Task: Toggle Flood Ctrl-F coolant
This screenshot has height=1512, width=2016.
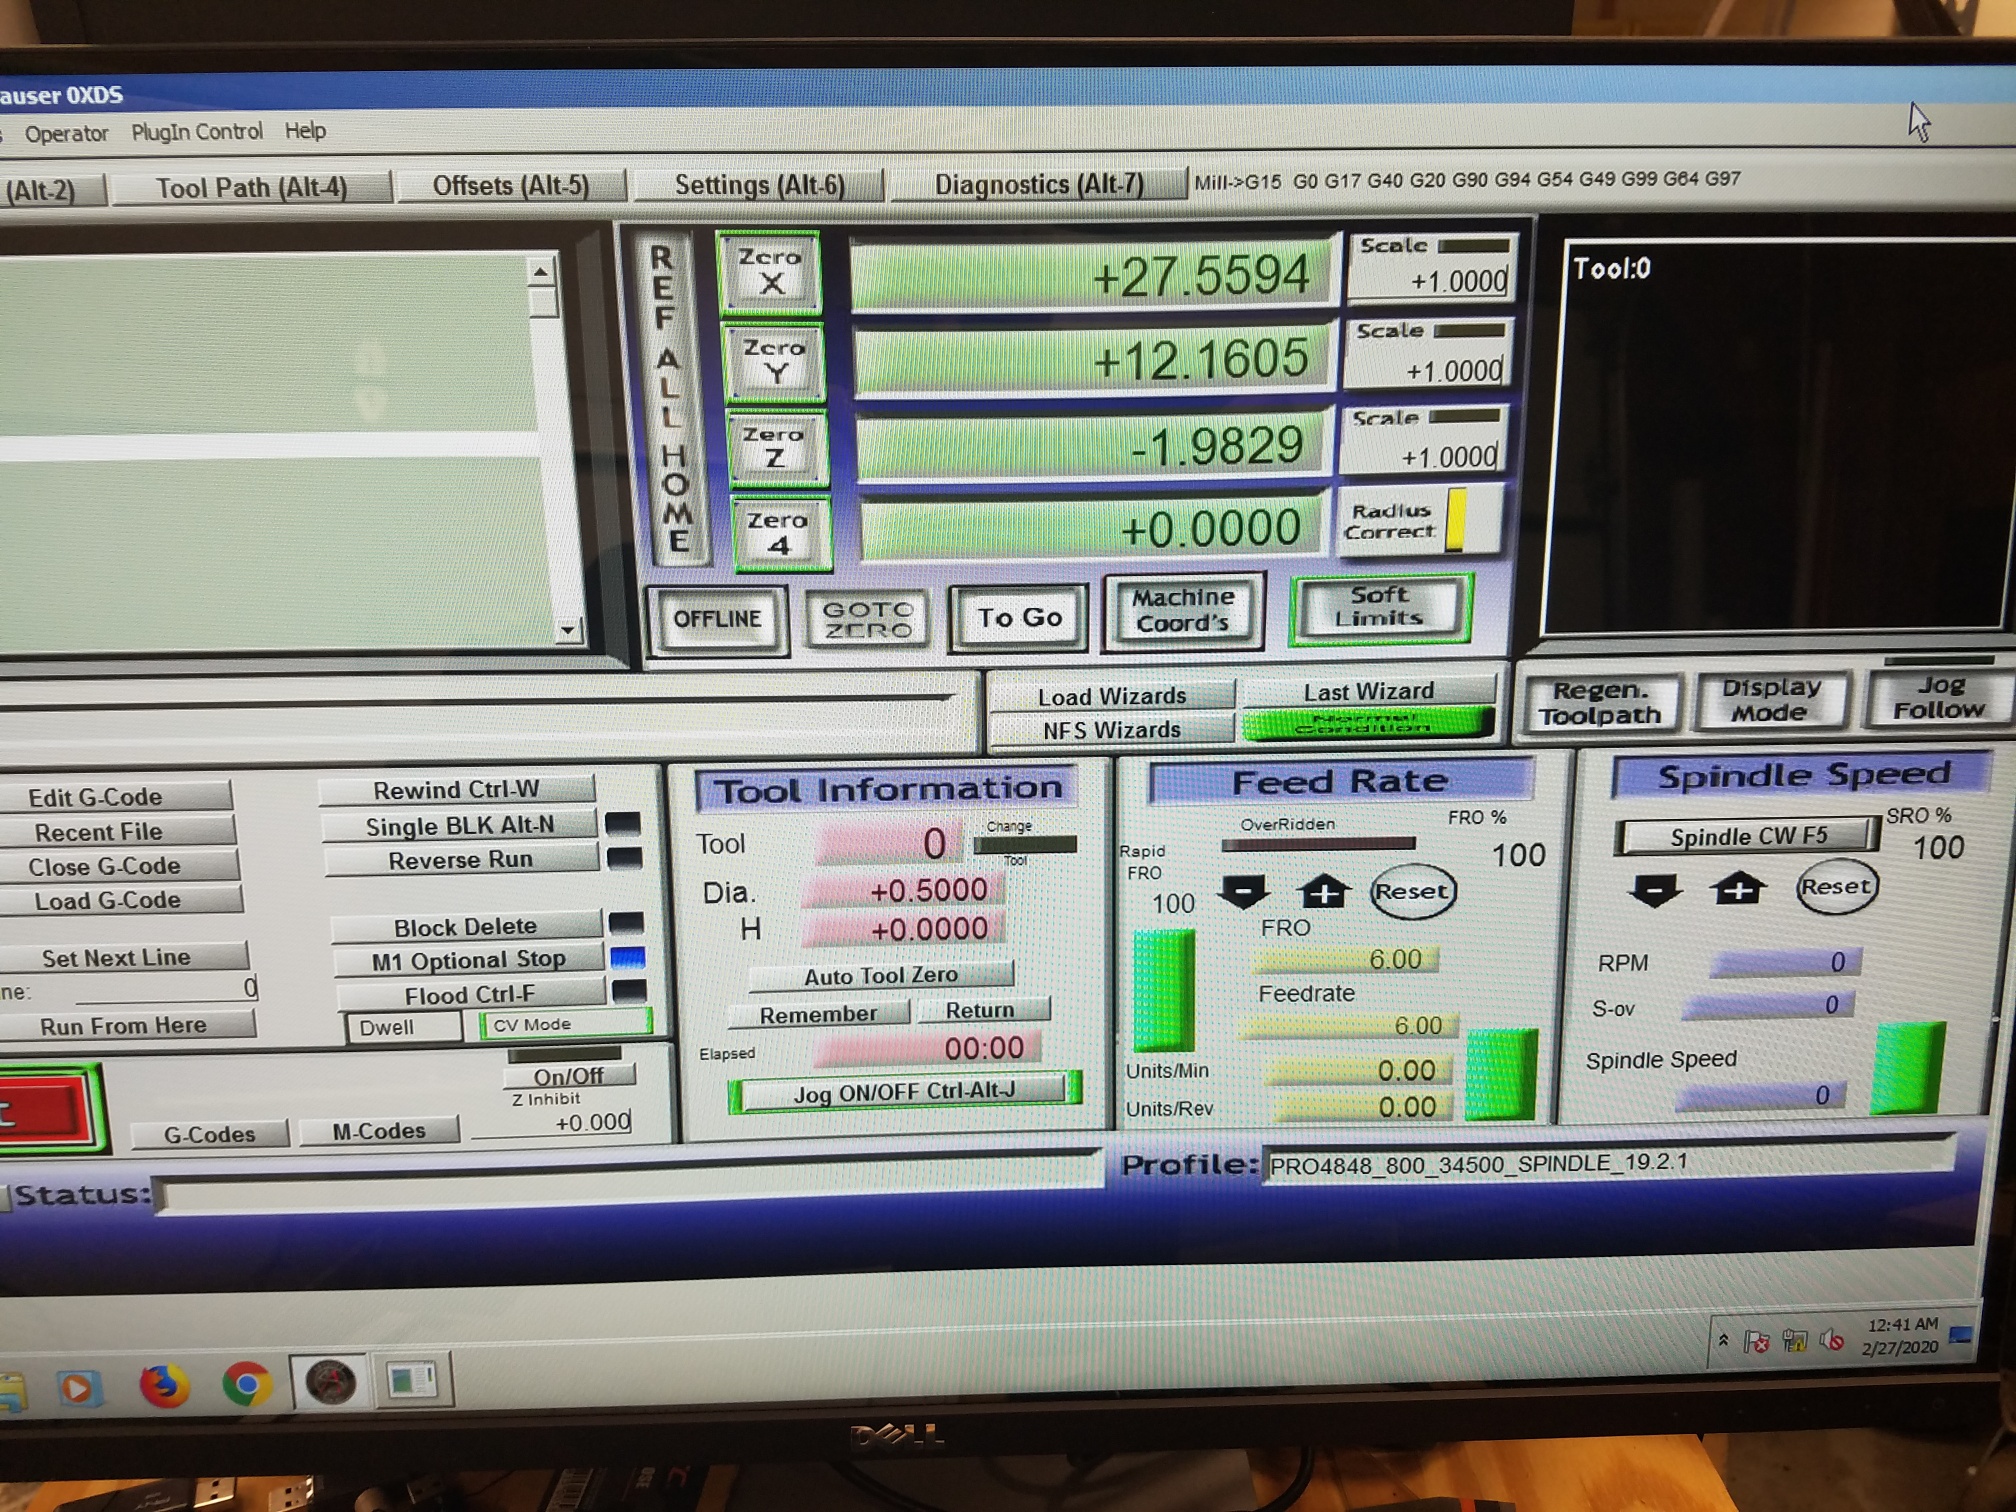Action: pyautogui.click(x=470, y=995)
